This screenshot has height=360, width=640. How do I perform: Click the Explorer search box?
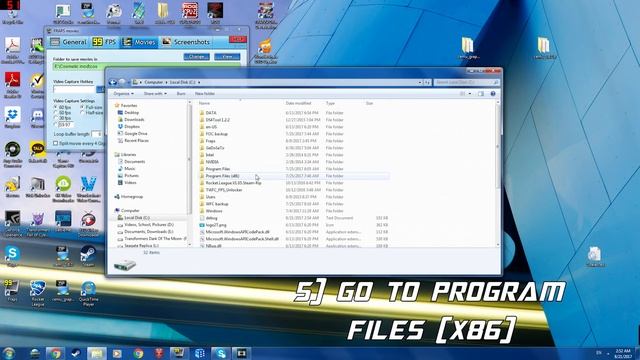466,82
